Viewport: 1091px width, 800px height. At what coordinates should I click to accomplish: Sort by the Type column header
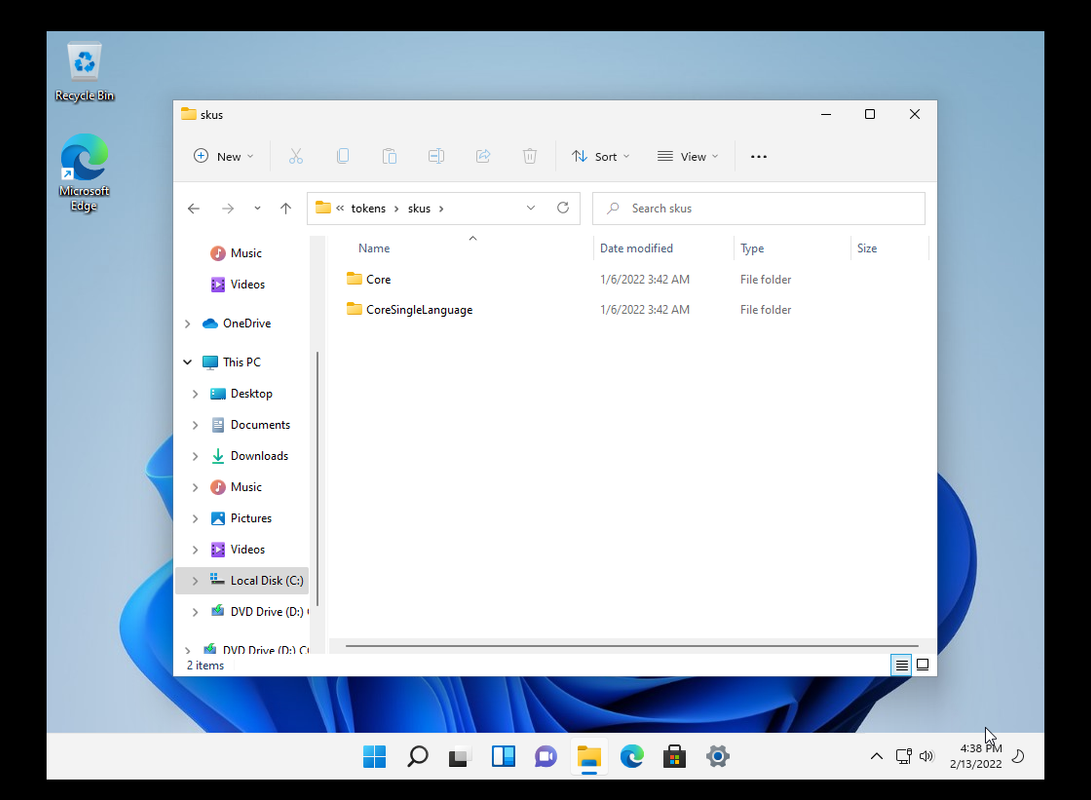point(751,248)
